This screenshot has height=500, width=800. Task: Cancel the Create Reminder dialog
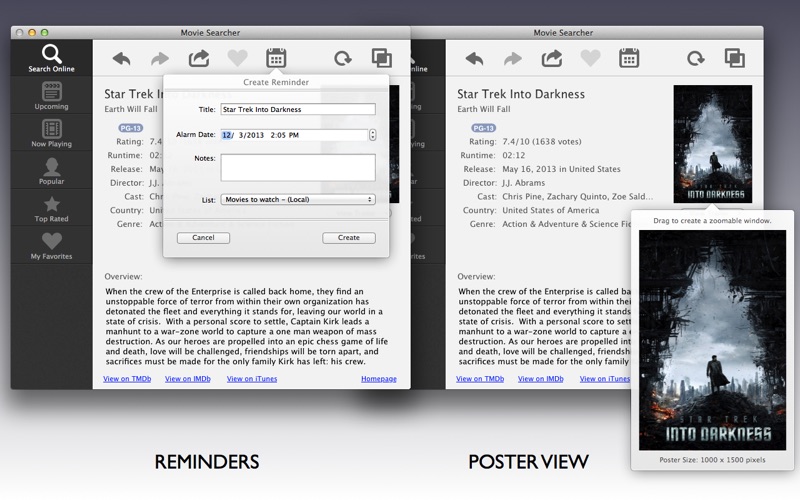pyautogui.click(x=203, y=238)
